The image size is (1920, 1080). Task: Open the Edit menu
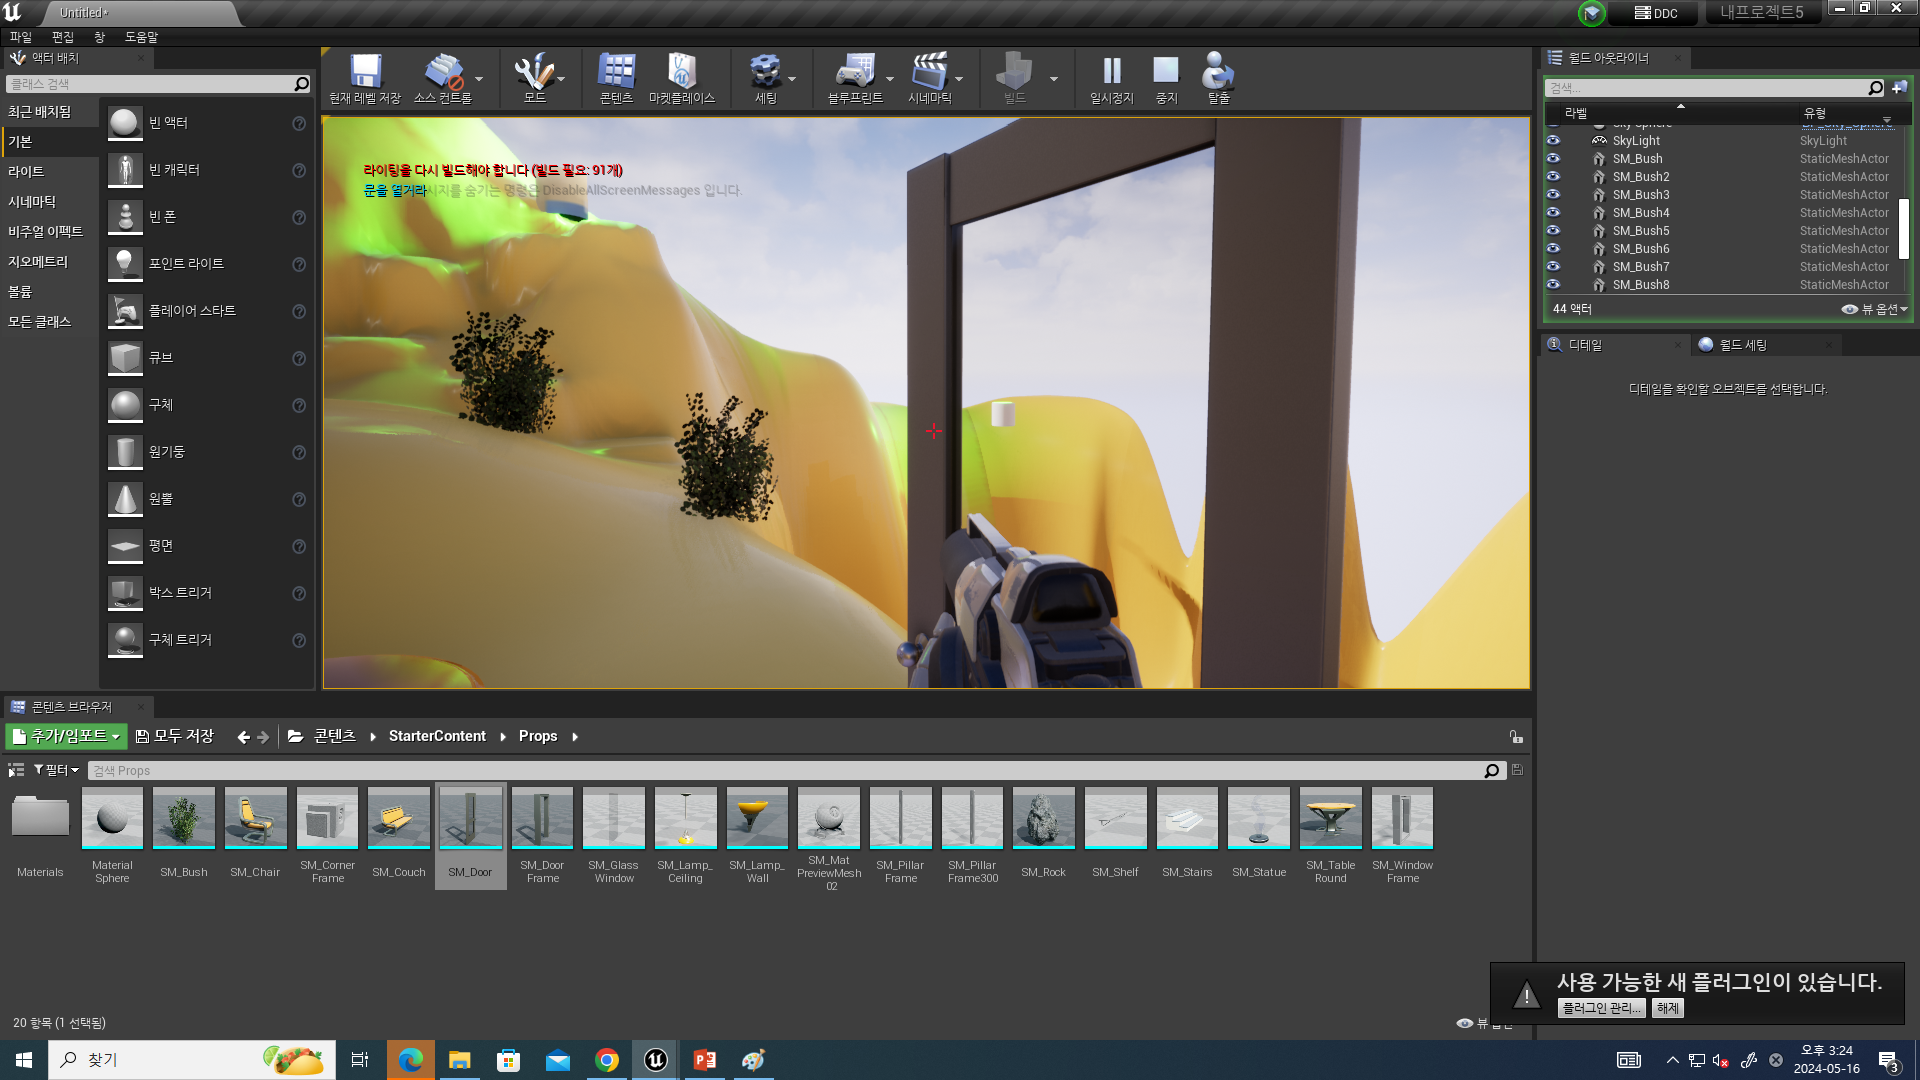tap(62, 37)
